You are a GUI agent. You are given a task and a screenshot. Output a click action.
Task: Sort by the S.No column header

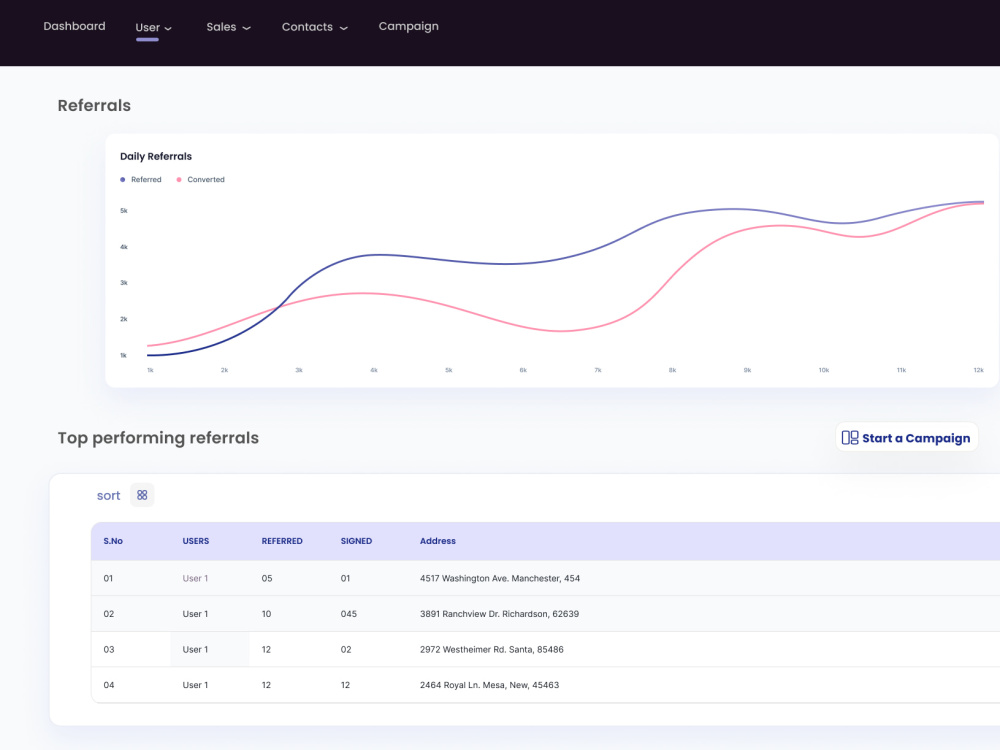point(113,541)
